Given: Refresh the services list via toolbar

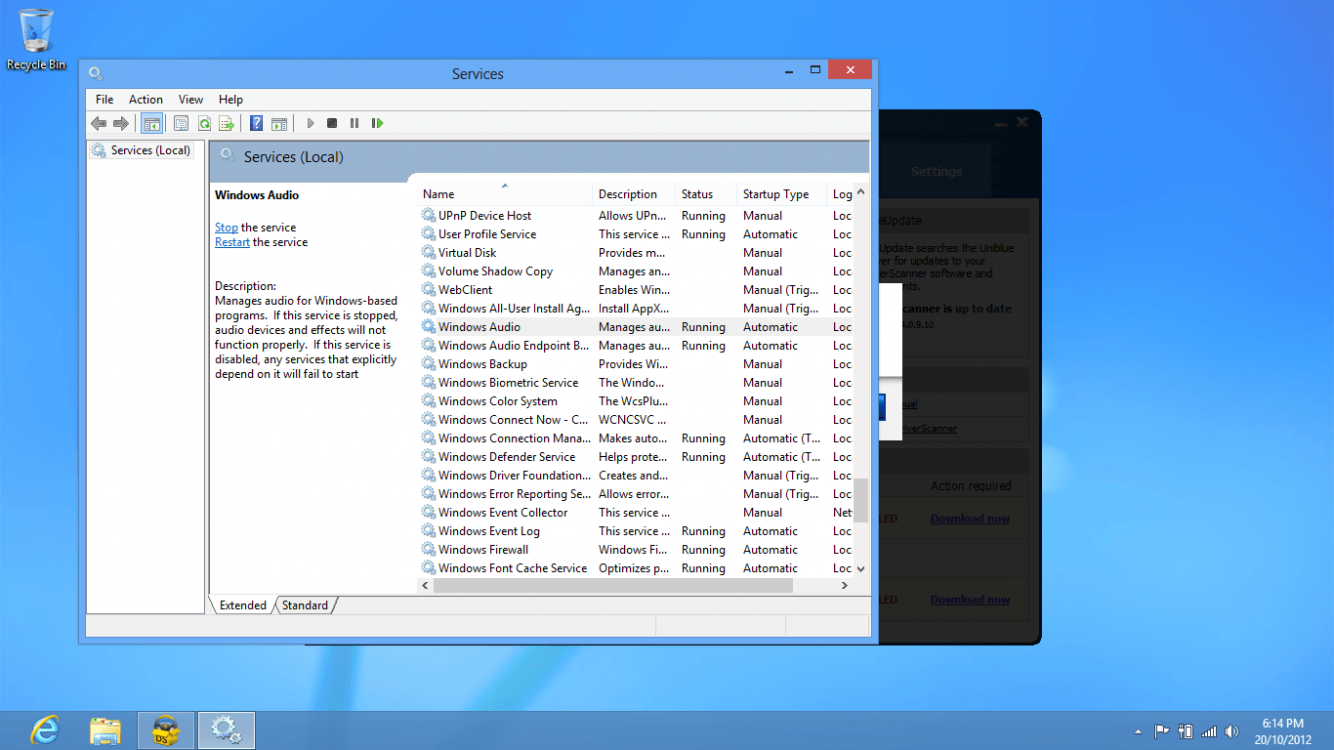Looking at the screenshot, I should coord(204,123).
